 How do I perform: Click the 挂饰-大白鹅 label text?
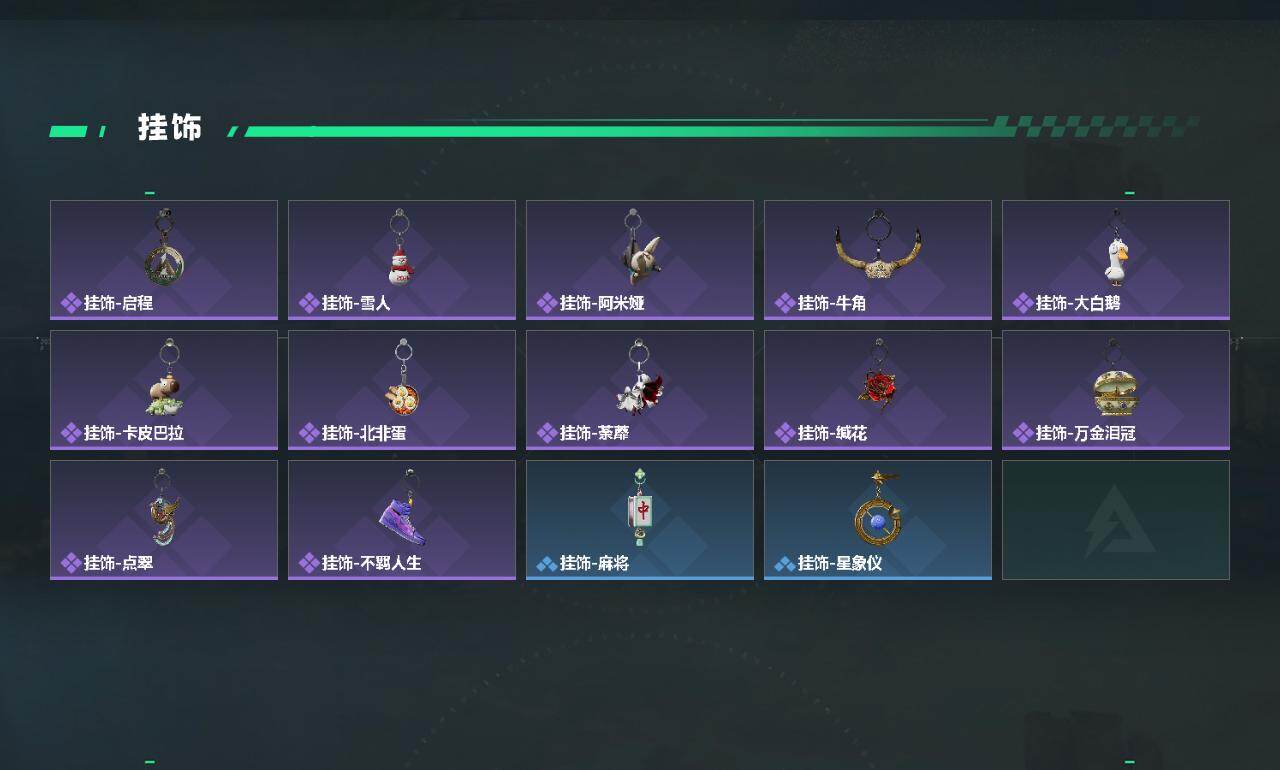(1078, 303)
